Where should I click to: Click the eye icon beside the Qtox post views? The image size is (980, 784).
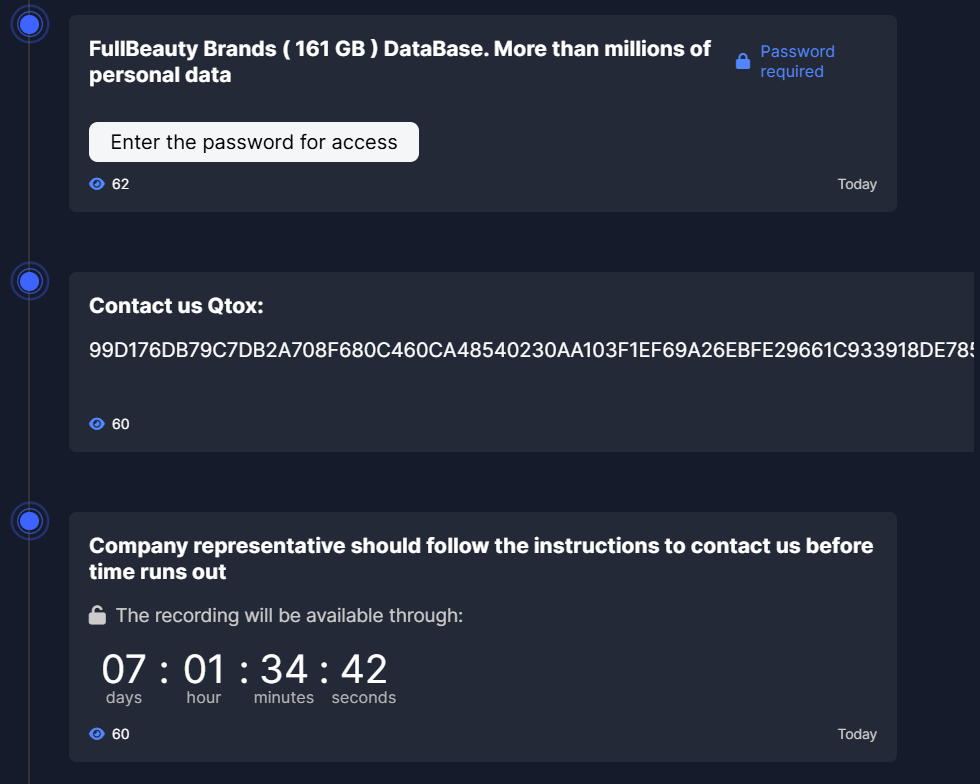(x=96, y=423)
